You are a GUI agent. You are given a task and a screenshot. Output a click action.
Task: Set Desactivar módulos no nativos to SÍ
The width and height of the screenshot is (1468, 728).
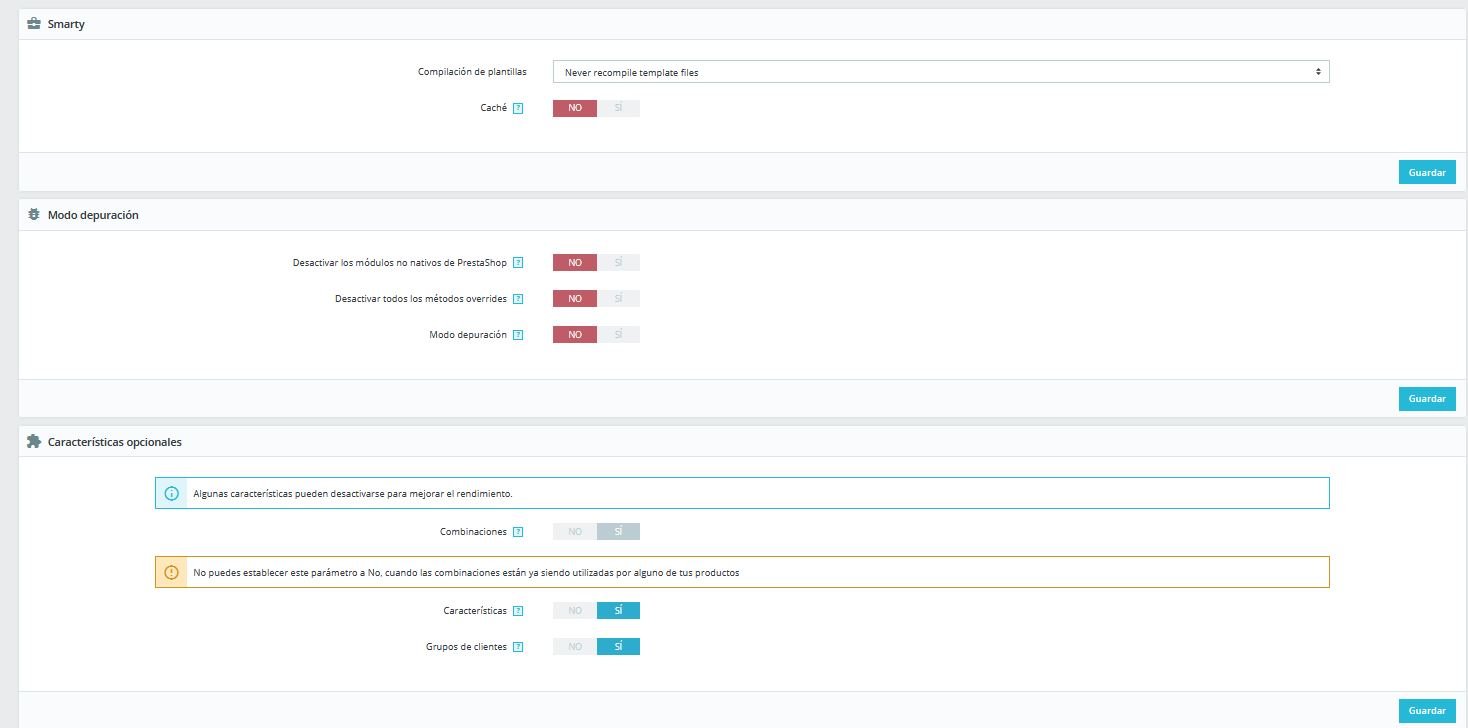click(x=618, y=263)
